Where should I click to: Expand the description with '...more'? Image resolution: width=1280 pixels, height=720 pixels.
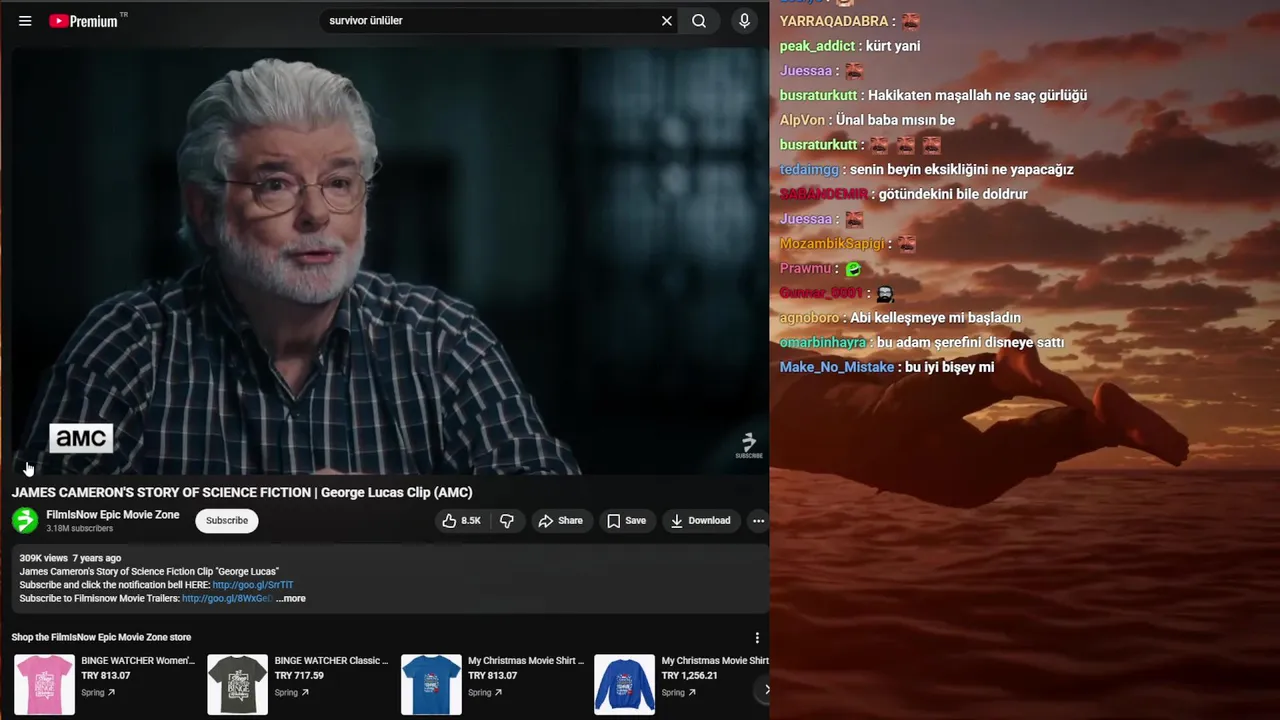point(291,599)
